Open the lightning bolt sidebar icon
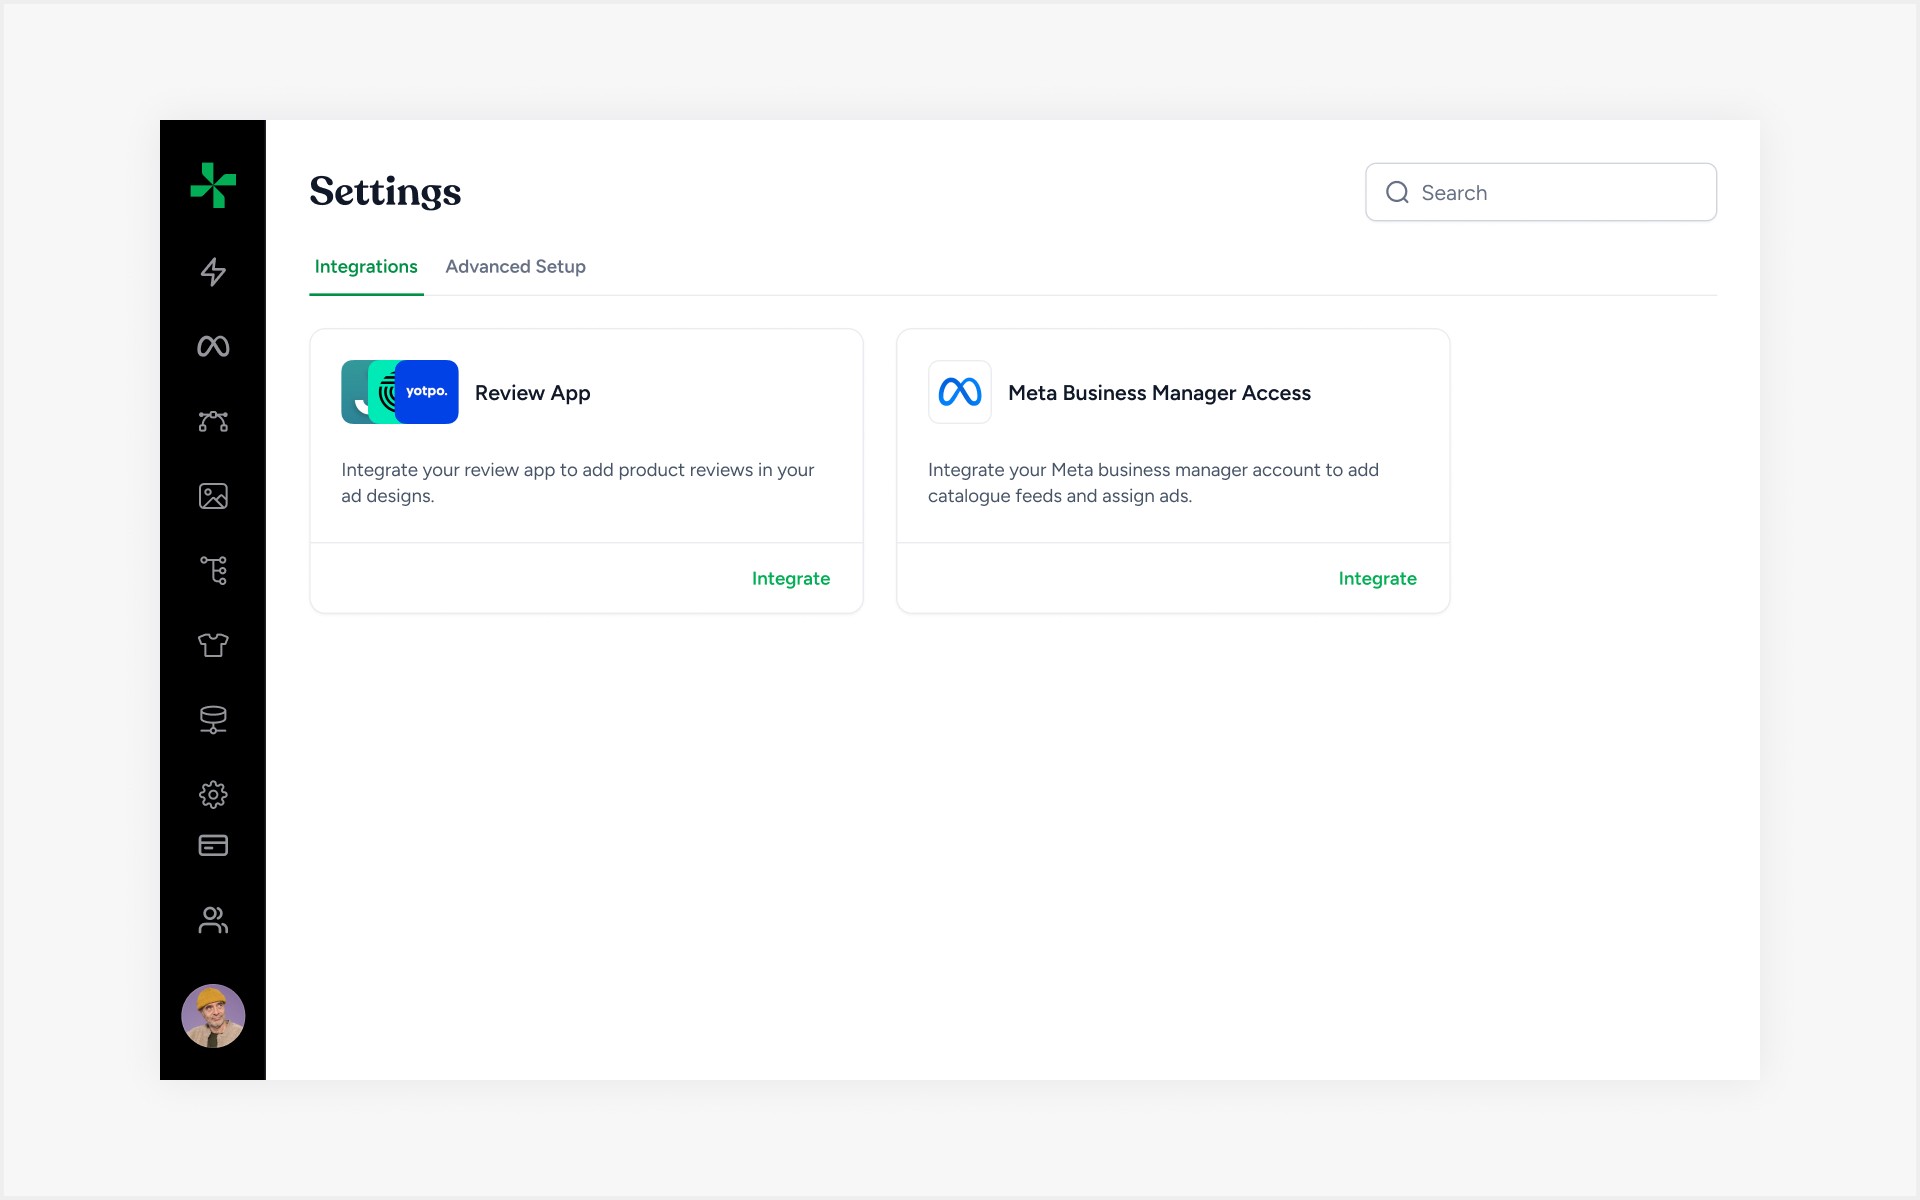 (x=213, y=272)
